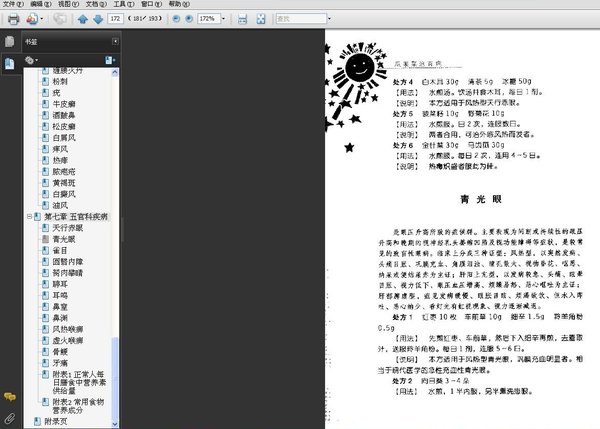
Task: Click the bookmark list scroll-up arrow
Action: coord(115,72)
